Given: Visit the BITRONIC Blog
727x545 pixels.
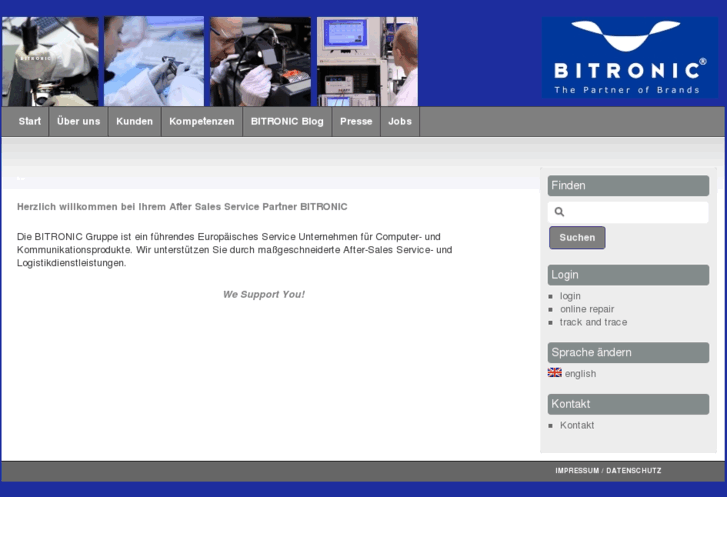Looking at the screenshot, I should click(x=287, y=122).
